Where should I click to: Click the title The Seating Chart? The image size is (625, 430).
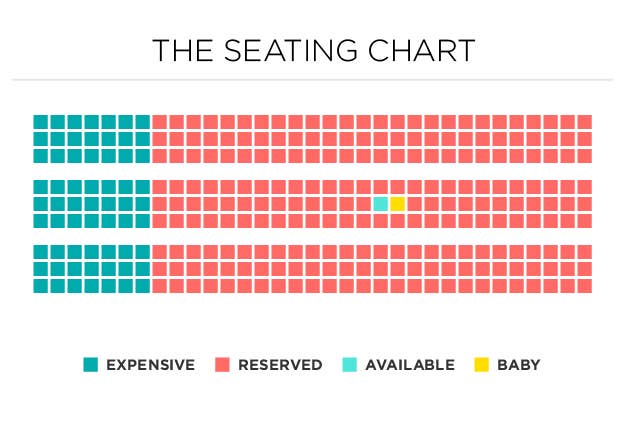click(x=314, y=51)
